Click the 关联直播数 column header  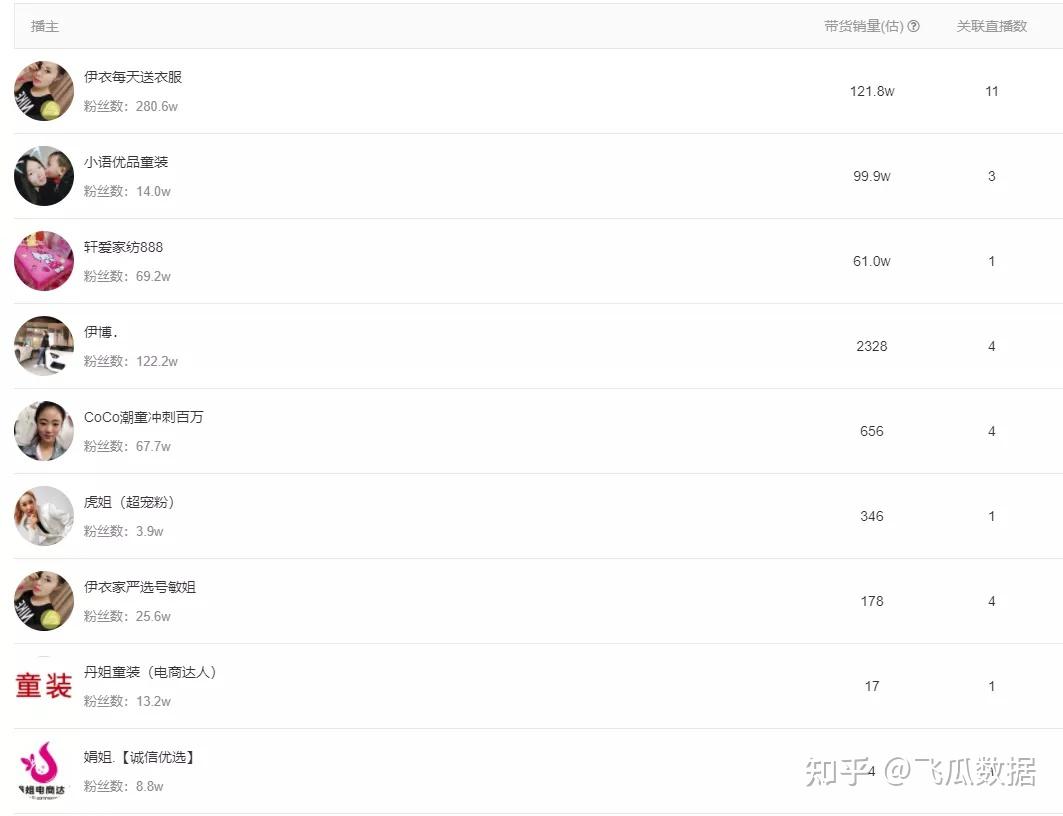click(991, 27)
